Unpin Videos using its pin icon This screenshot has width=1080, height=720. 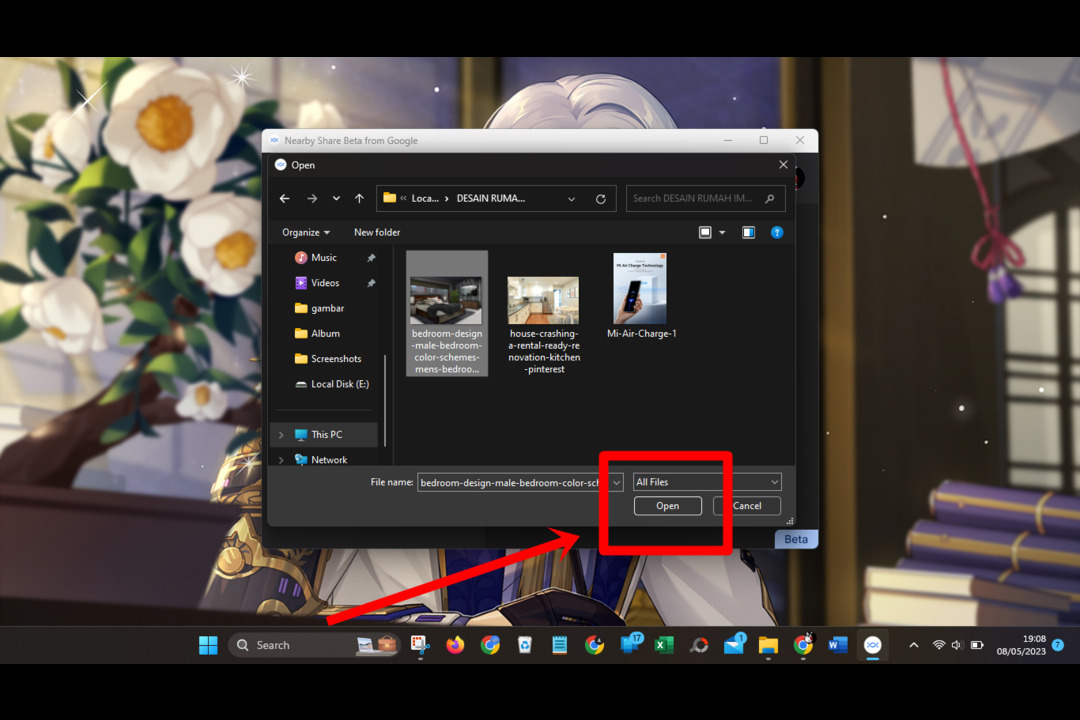[x=371, y=283]
